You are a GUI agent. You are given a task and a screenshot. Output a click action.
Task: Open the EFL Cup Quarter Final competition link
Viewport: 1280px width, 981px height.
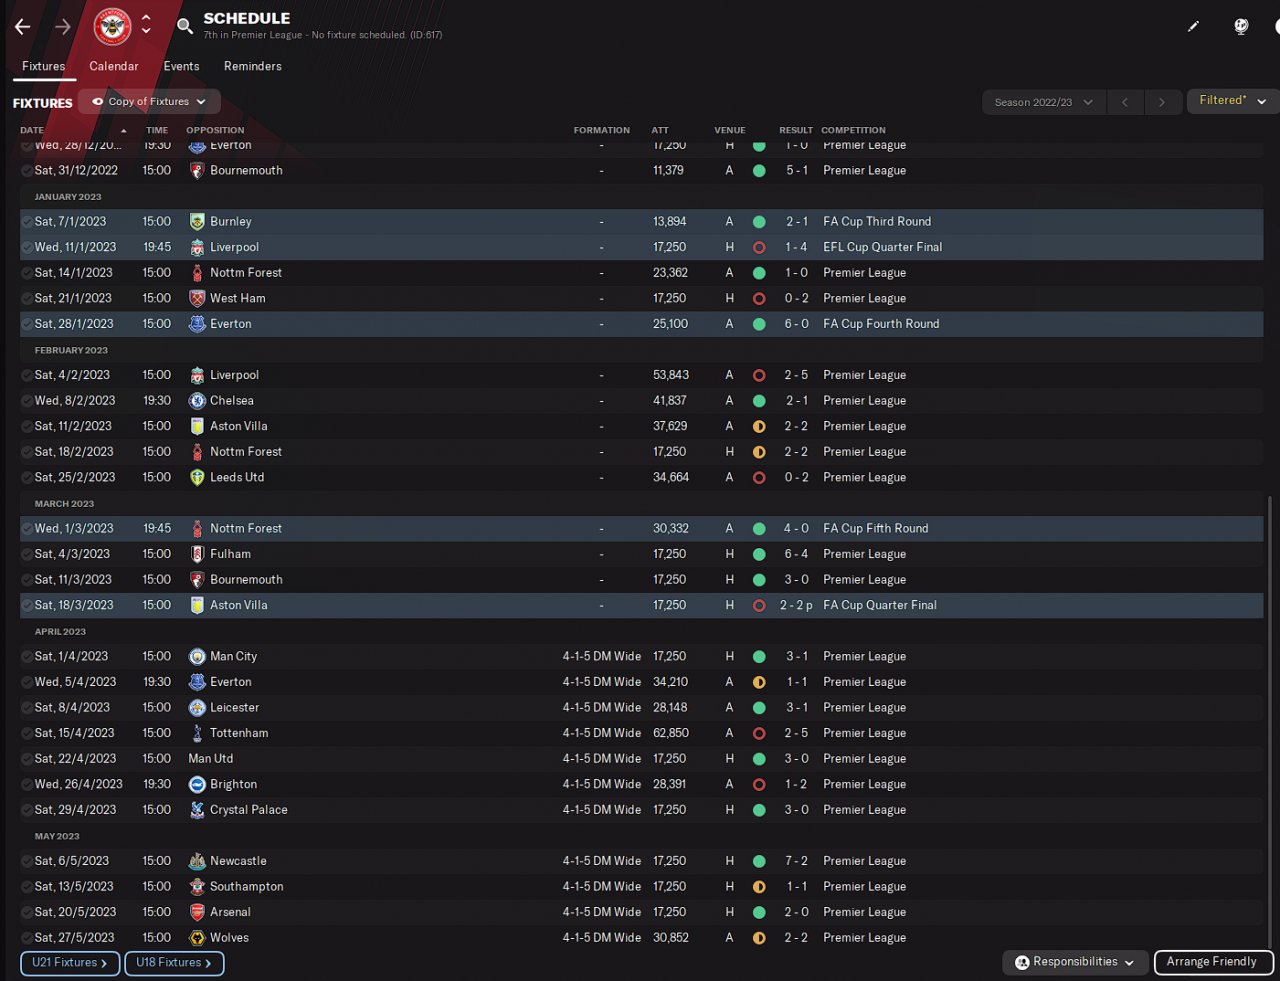pyautogui.click(x=883, y=247)
